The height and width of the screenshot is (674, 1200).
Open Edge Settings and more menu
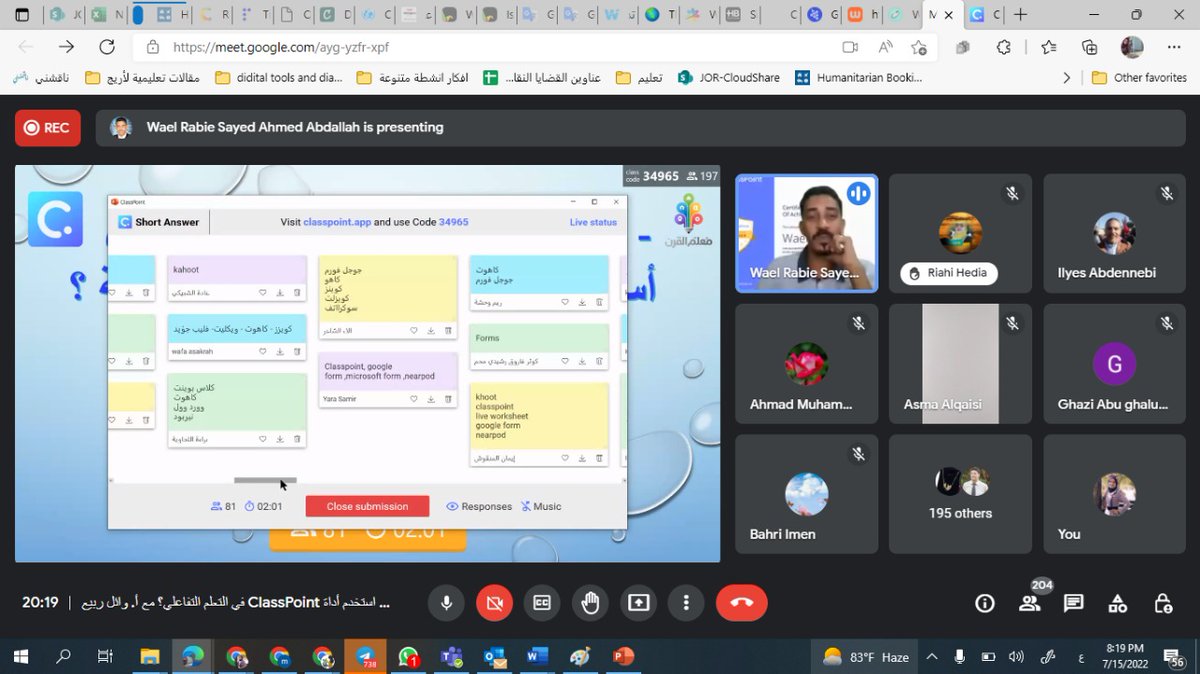1174,47
